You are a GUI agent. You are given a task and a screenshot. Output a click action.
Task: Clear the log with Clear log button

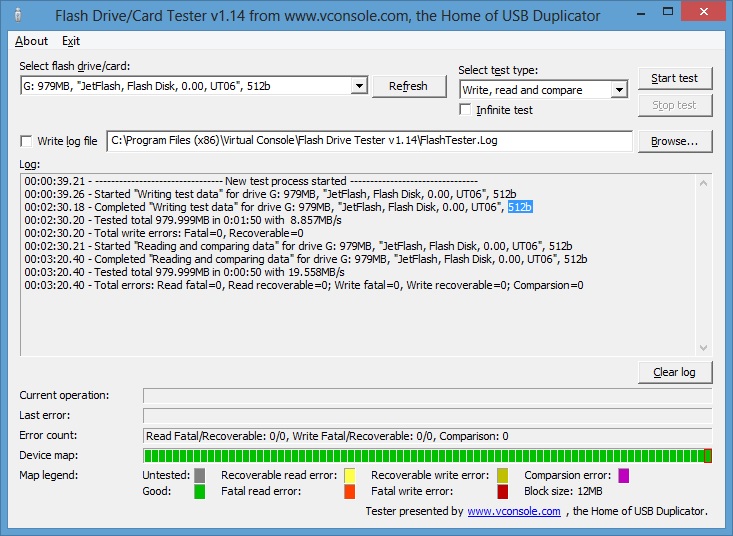pyautogui.click(x=674, y=372)
